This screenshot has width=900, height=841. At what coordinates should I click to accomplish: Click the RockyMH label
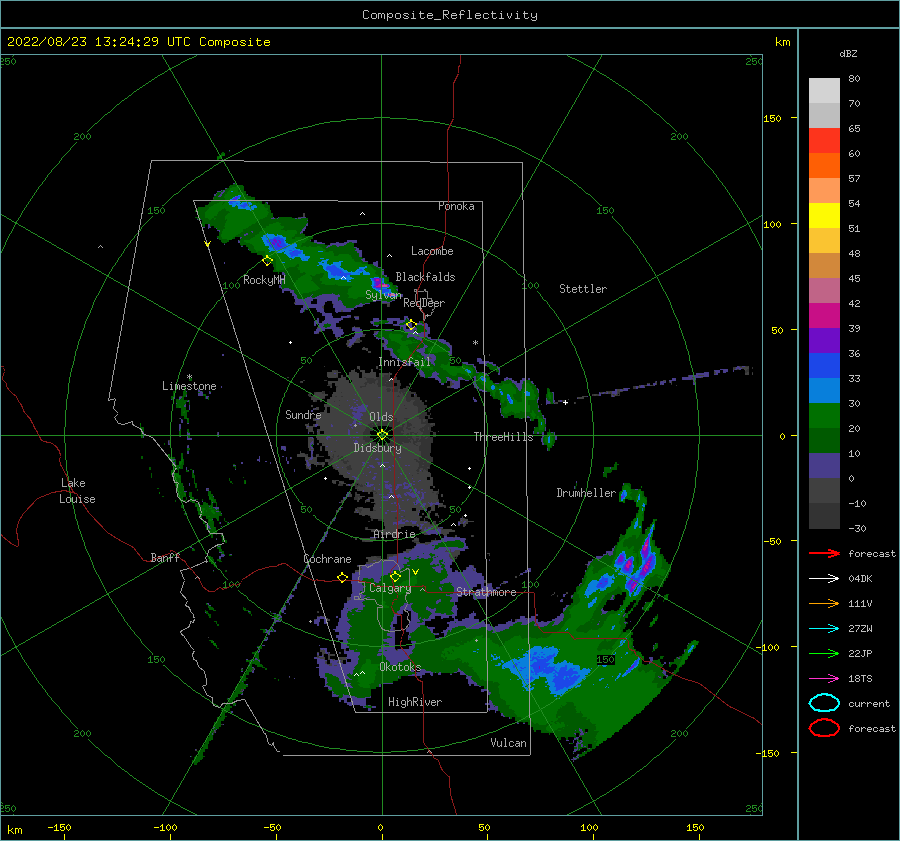(x=264, y=280)
